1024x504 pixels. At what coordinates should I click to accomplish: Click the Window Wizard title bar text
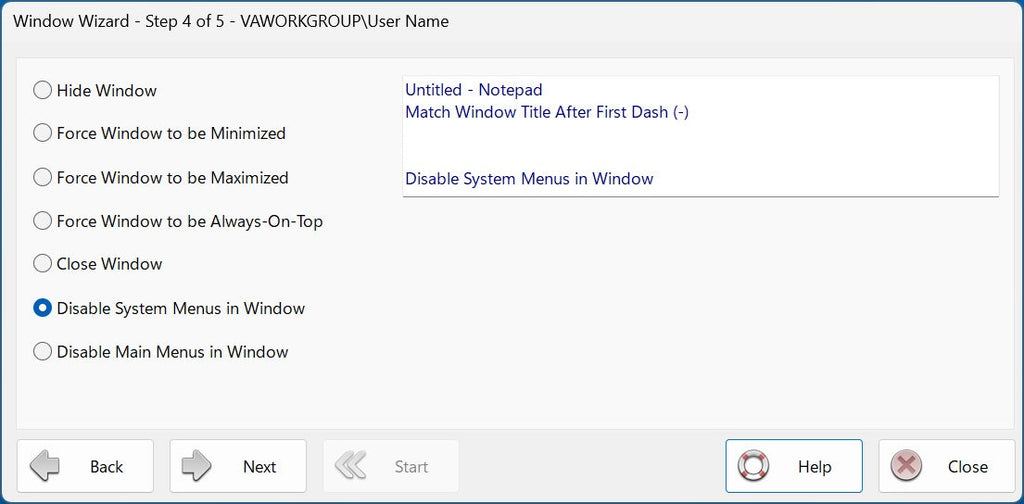click(231, 21)
